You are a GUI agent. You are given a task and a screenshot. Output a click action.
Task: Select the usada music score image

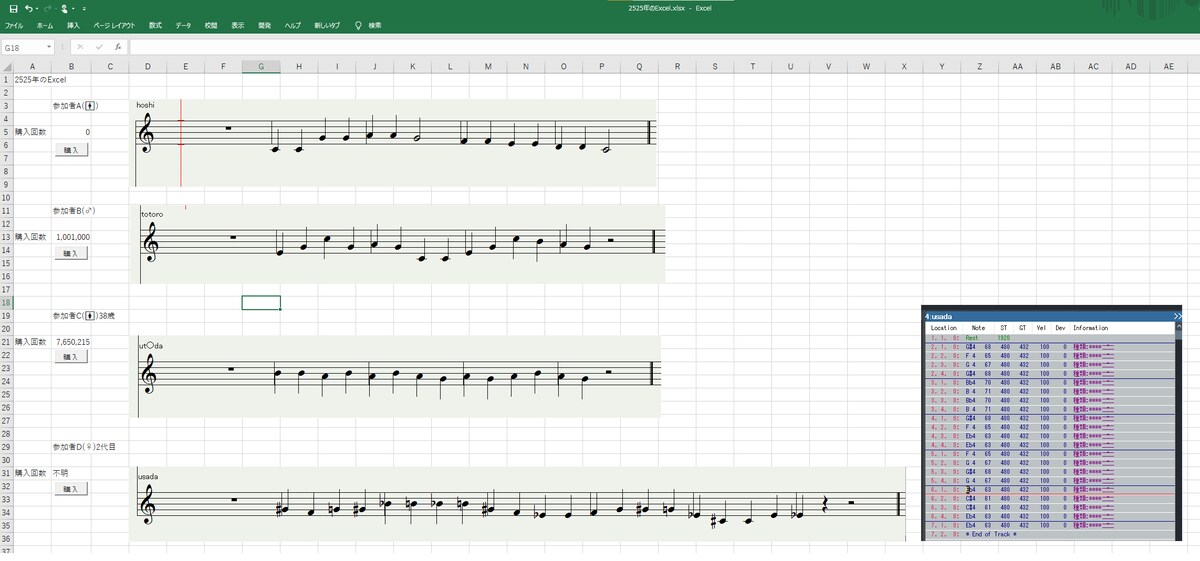coord(517,505)
